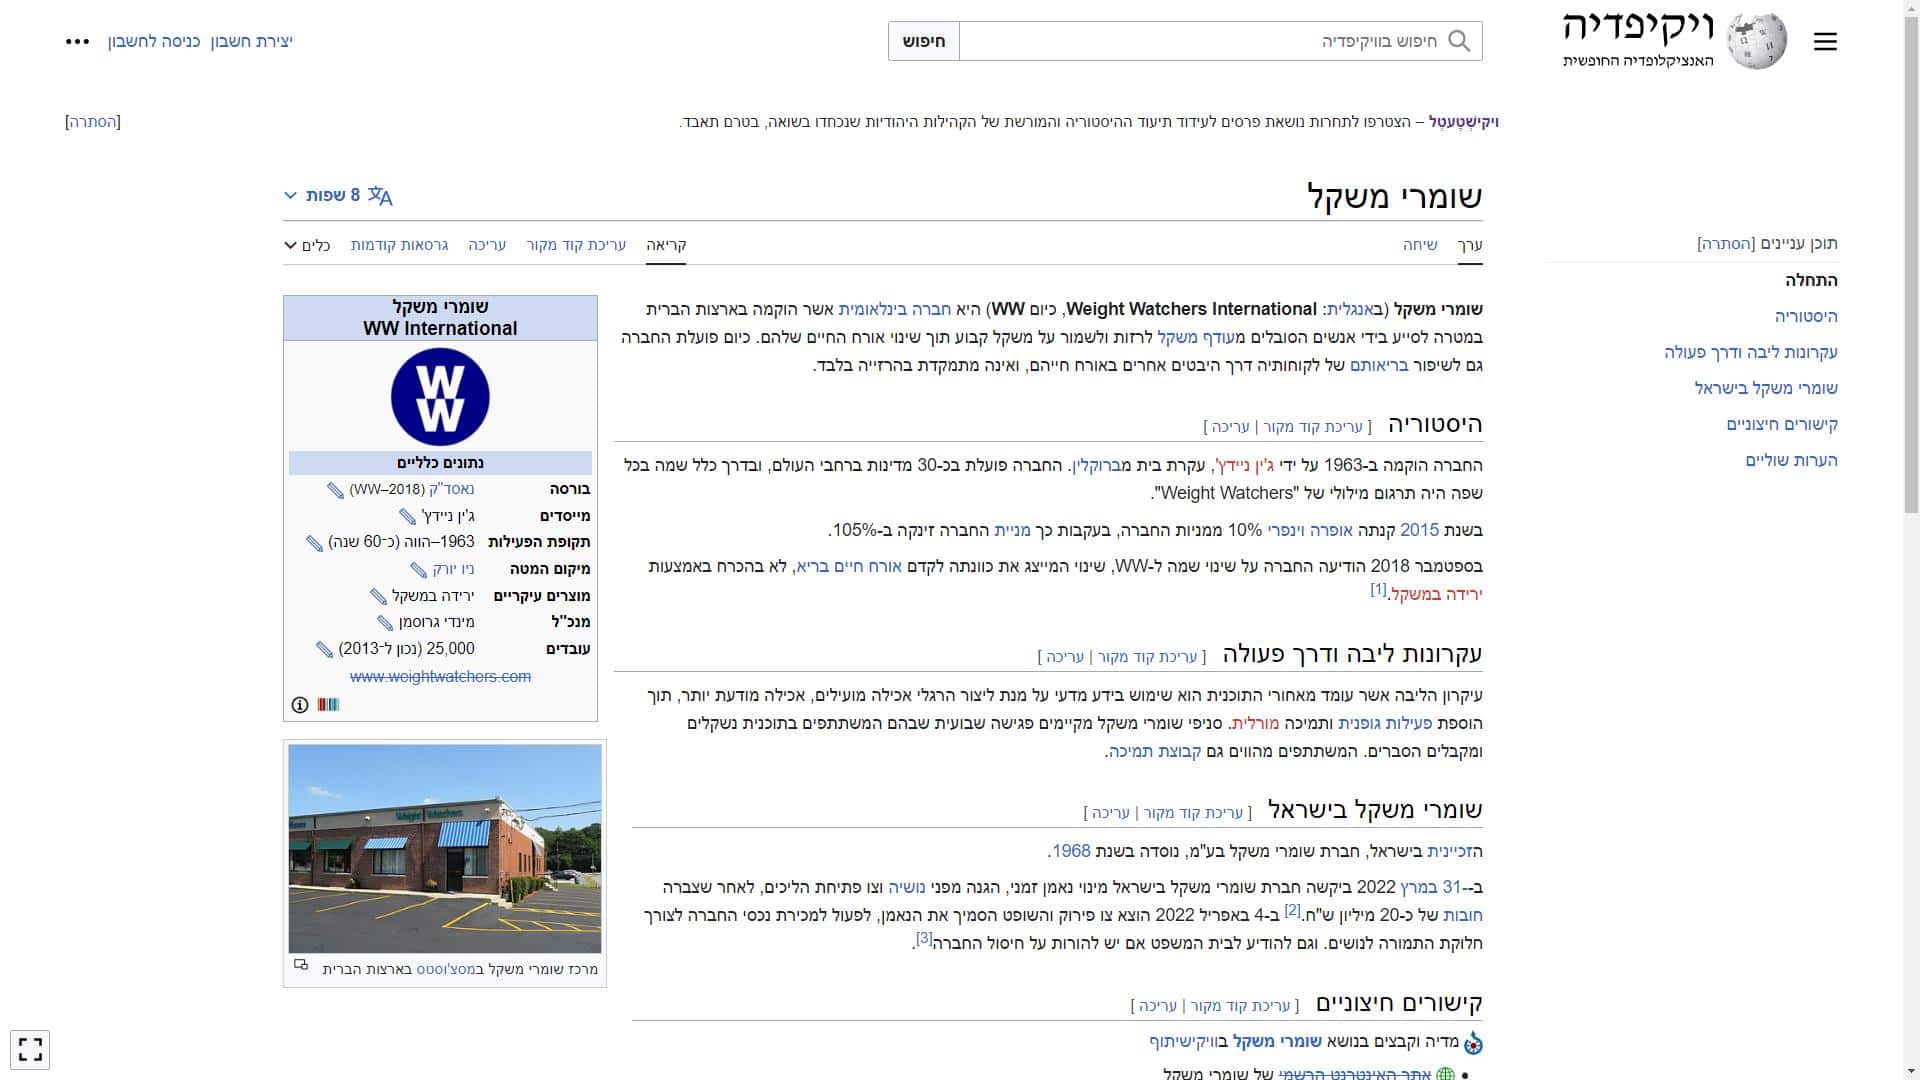Open the 31 במרץ date link
The image size is (1920, 1080).
click(1430, 887)
